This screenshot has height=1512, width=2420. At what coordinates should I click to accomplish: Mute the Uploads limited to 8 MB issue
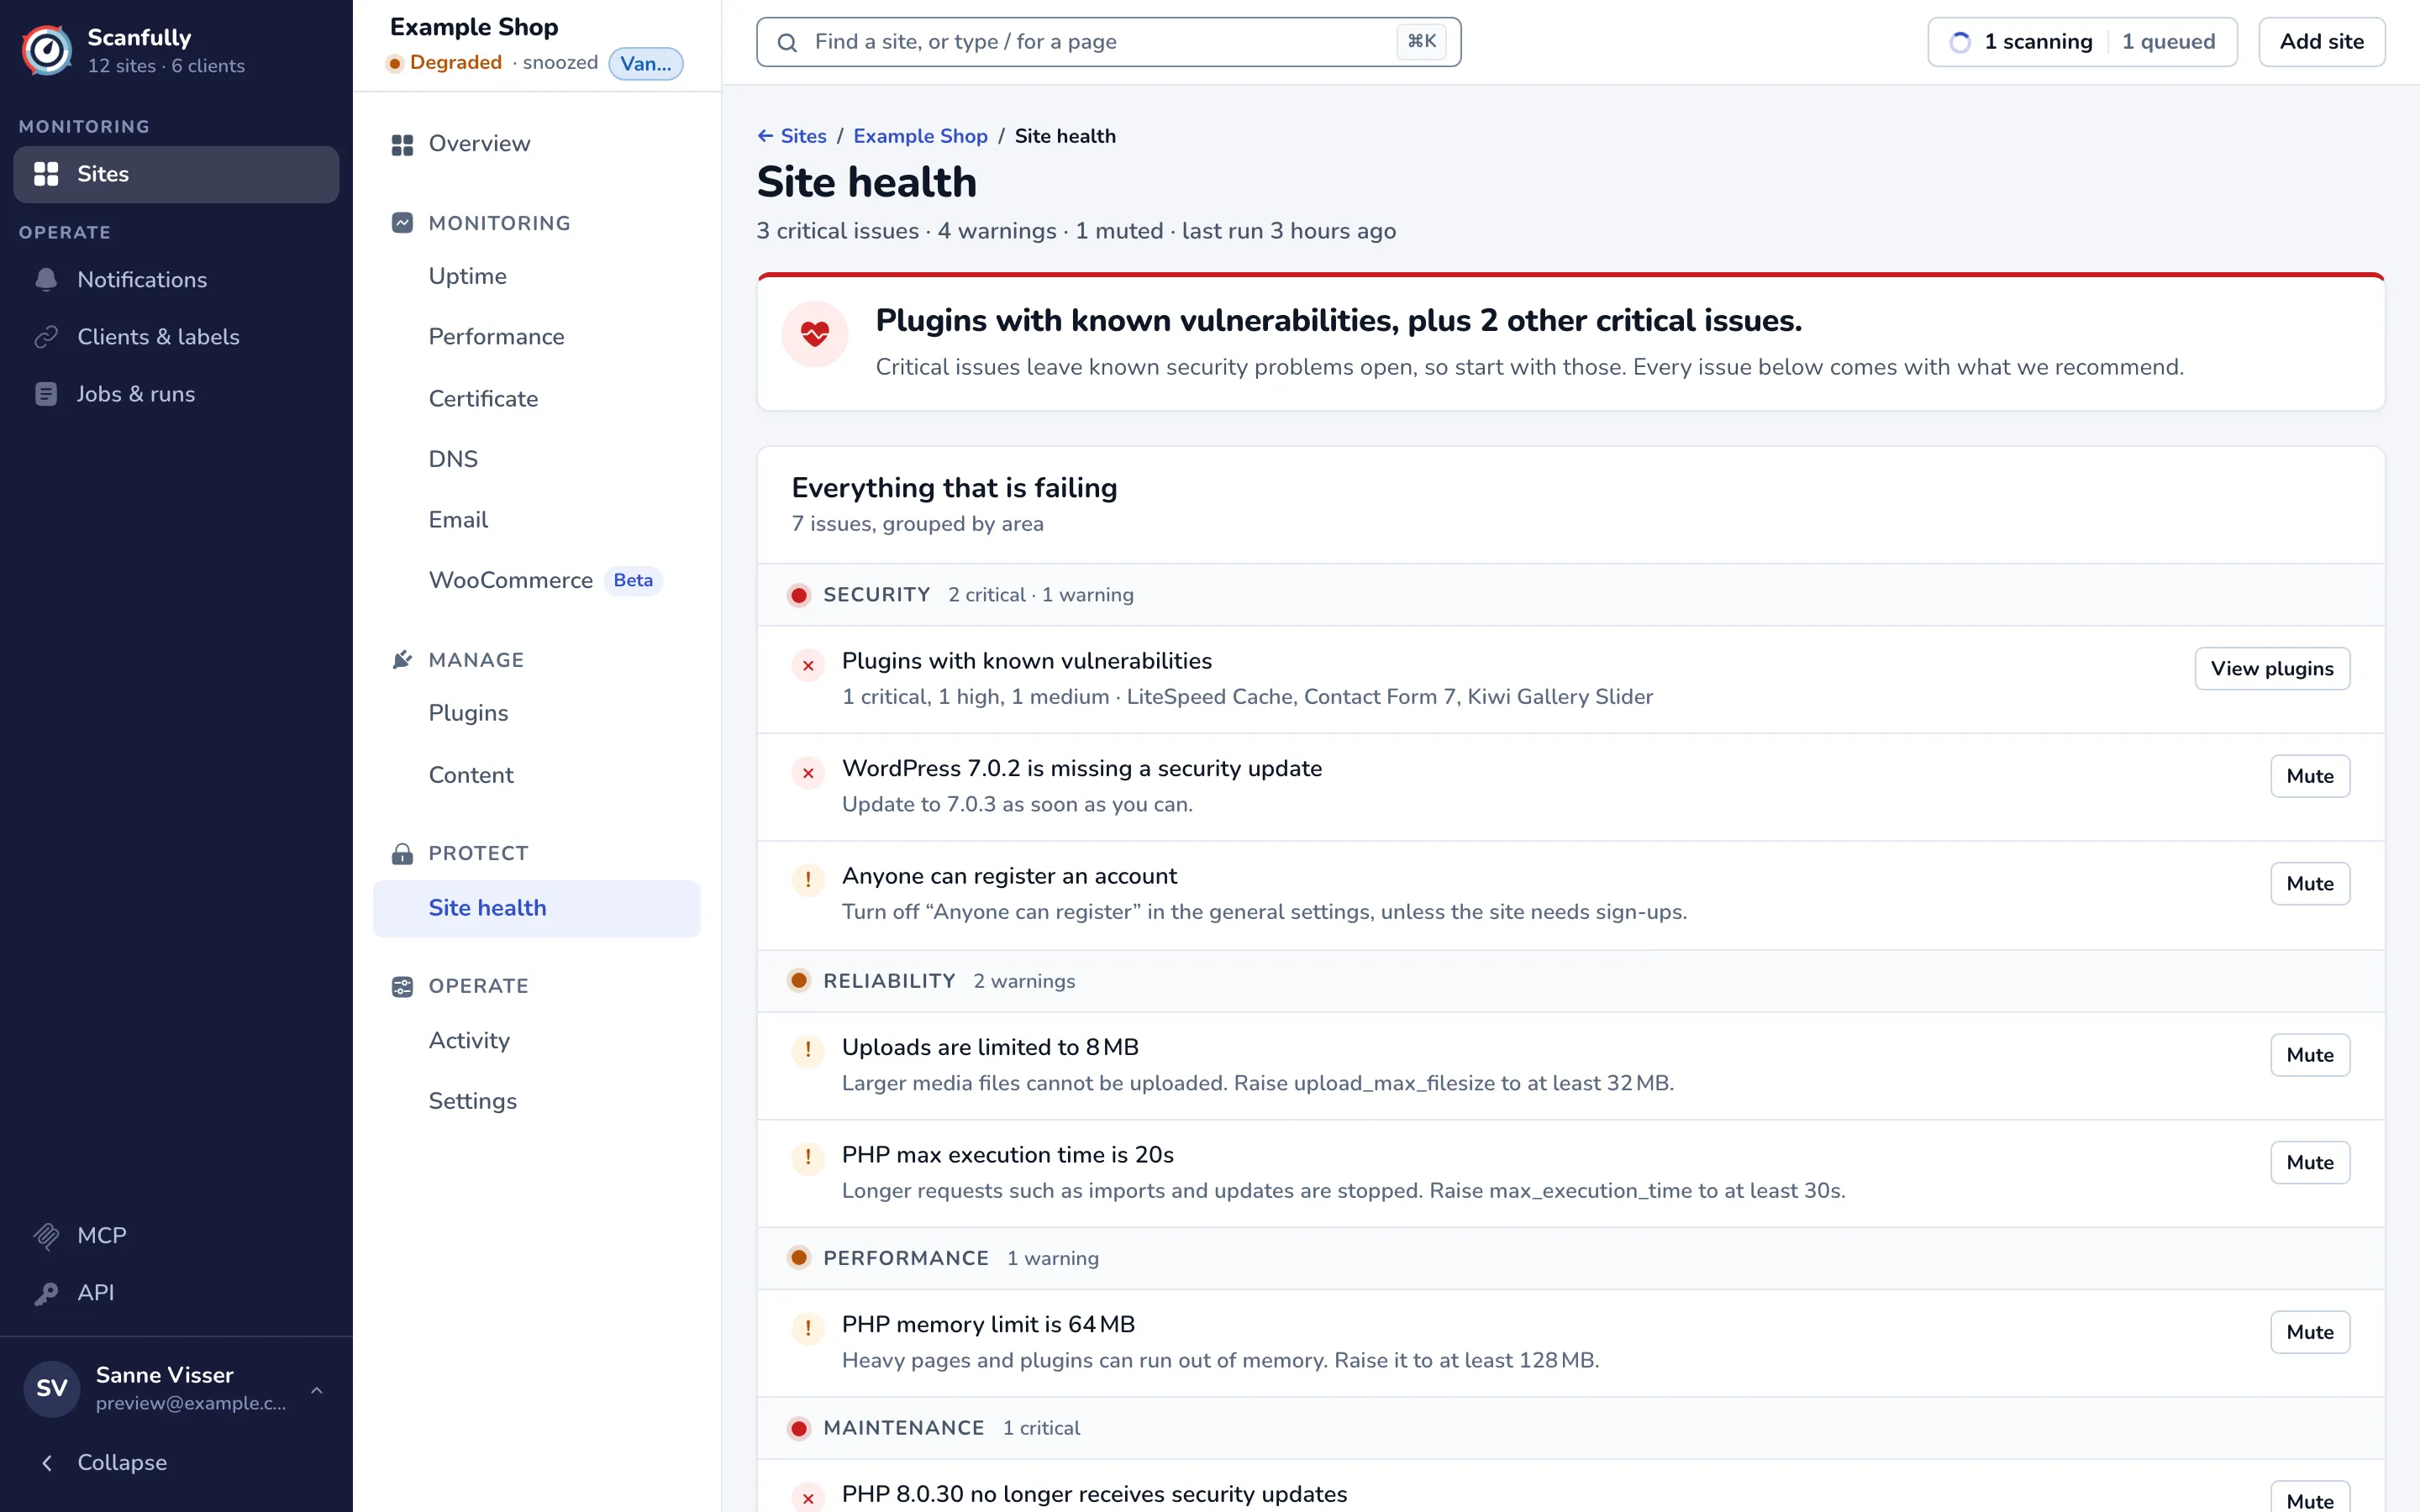[2310, 1055]
